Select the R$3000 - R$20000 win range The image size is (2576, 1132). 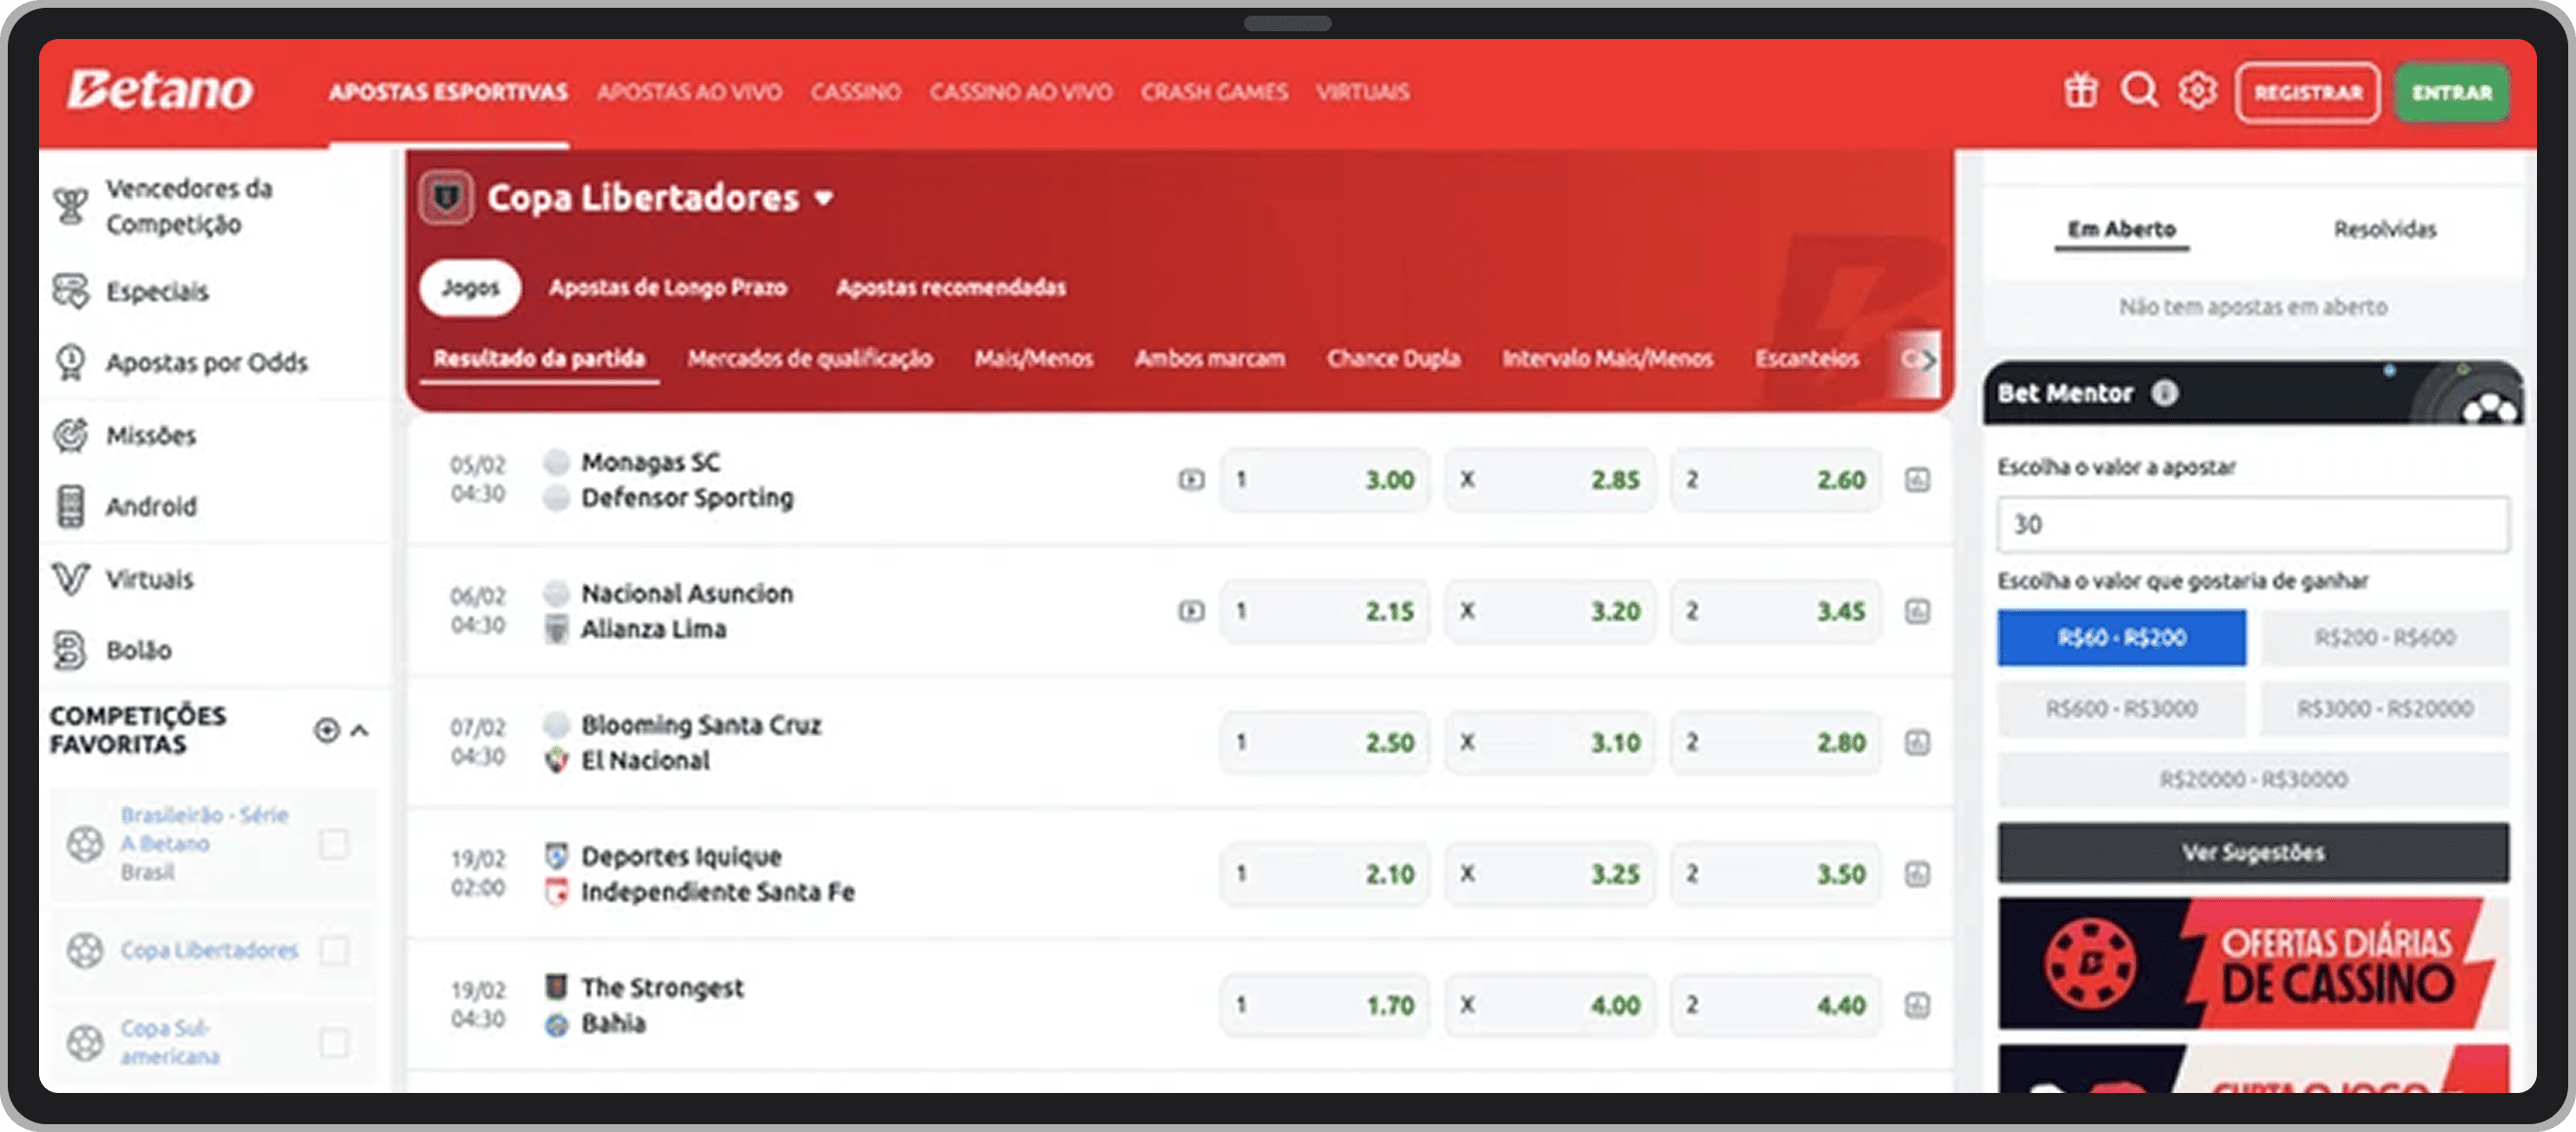pyautogui.click(x=2385, y=709)
